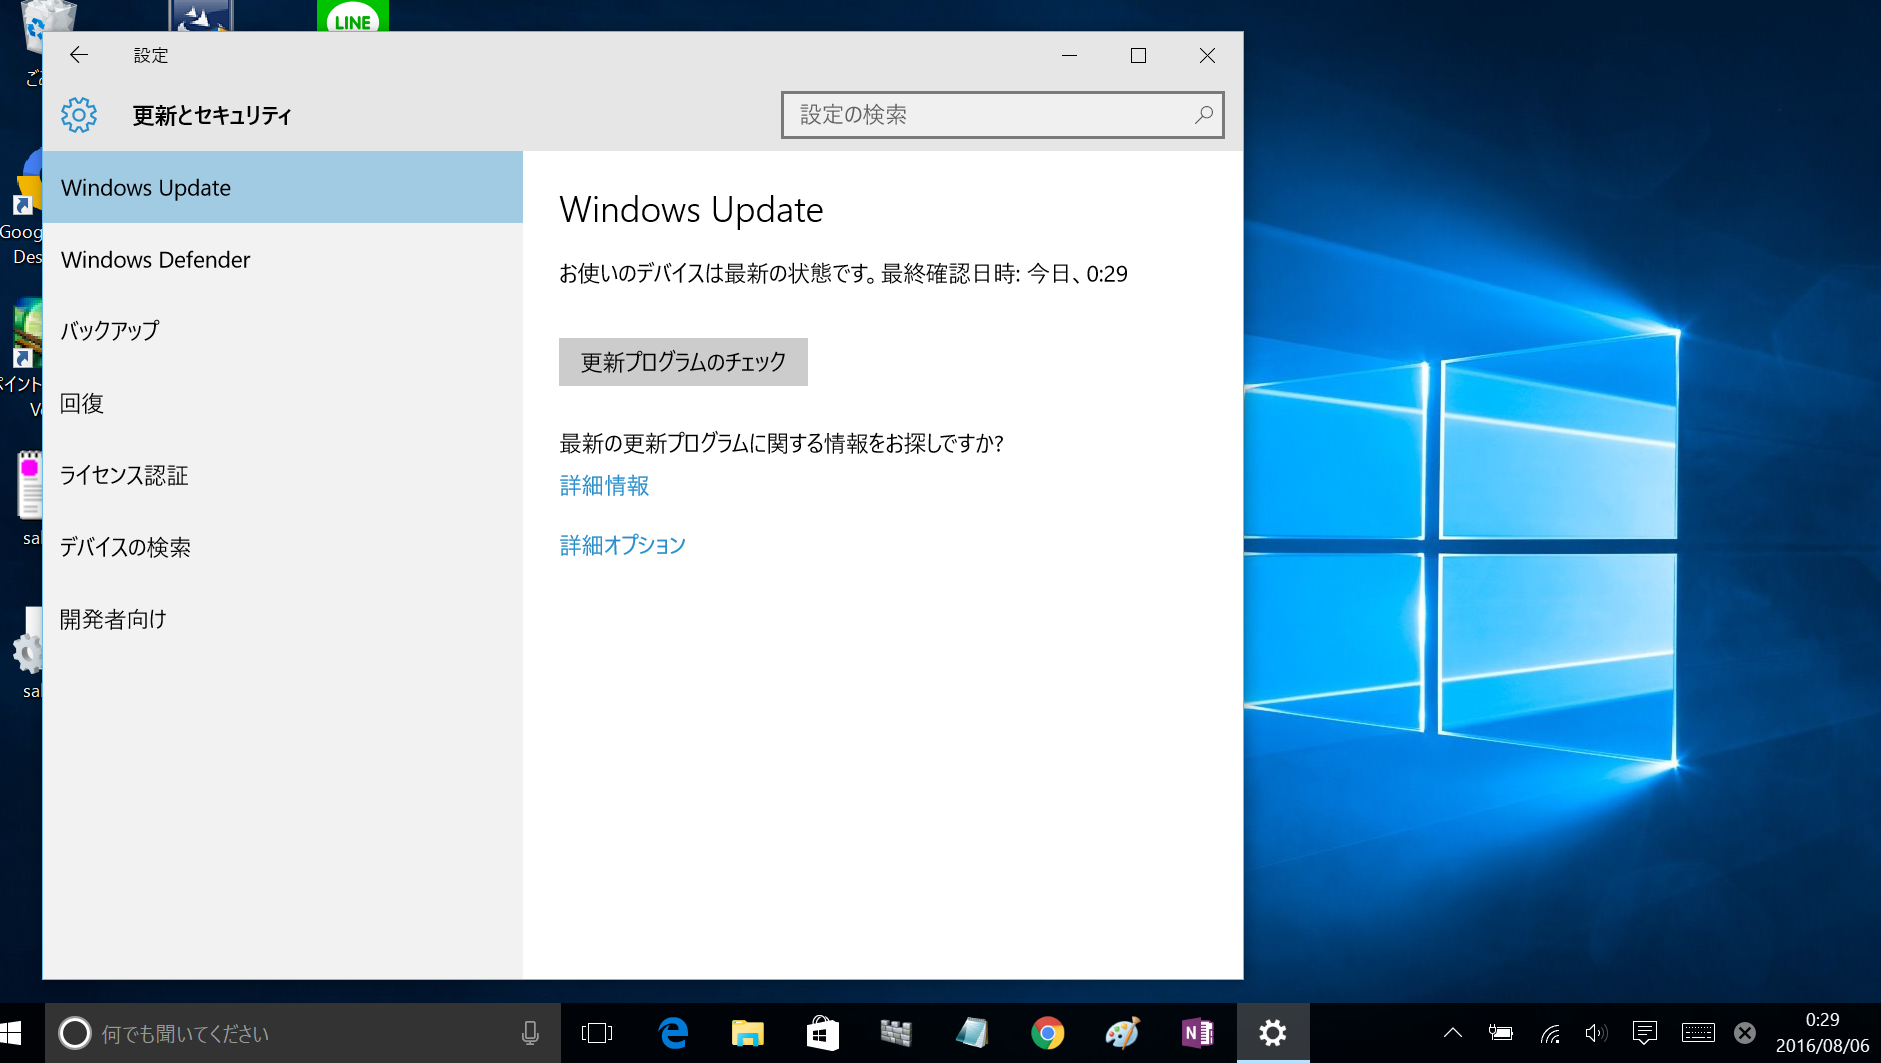This screenshot has width=1881, height=1063.
Task: Launch OneNote from the taskbar
Action: click(x=1198, y=1033)
